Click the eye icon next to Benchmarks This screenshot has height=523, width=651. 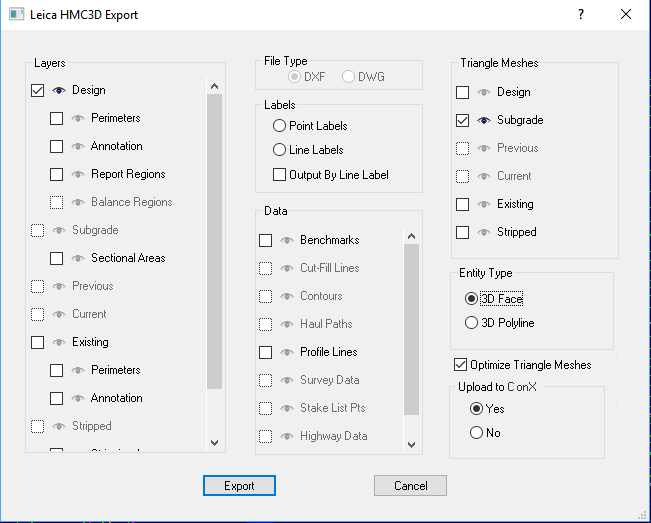(286, 240)
